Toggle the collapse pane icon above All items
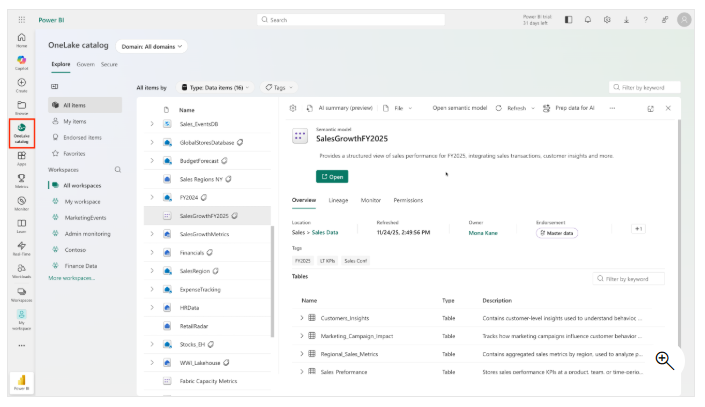Image resolution: width=705 pixels, height=407 pixels. tap(55, 86)
